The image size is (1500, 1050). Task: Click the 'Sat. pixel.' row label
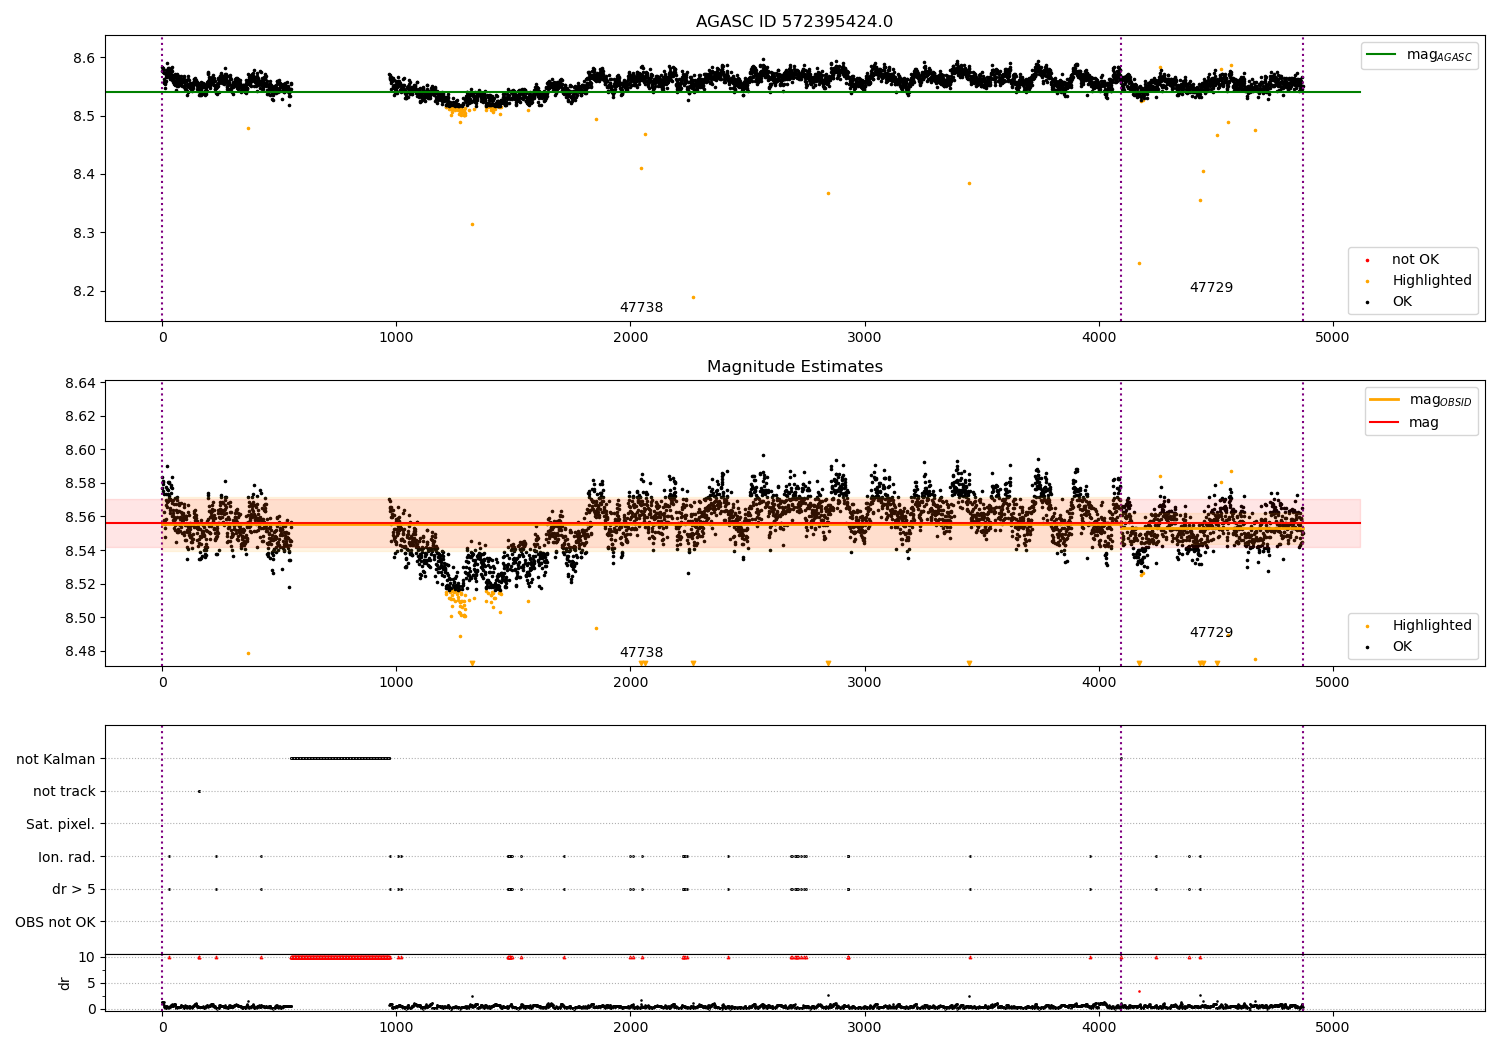[61, 824]
